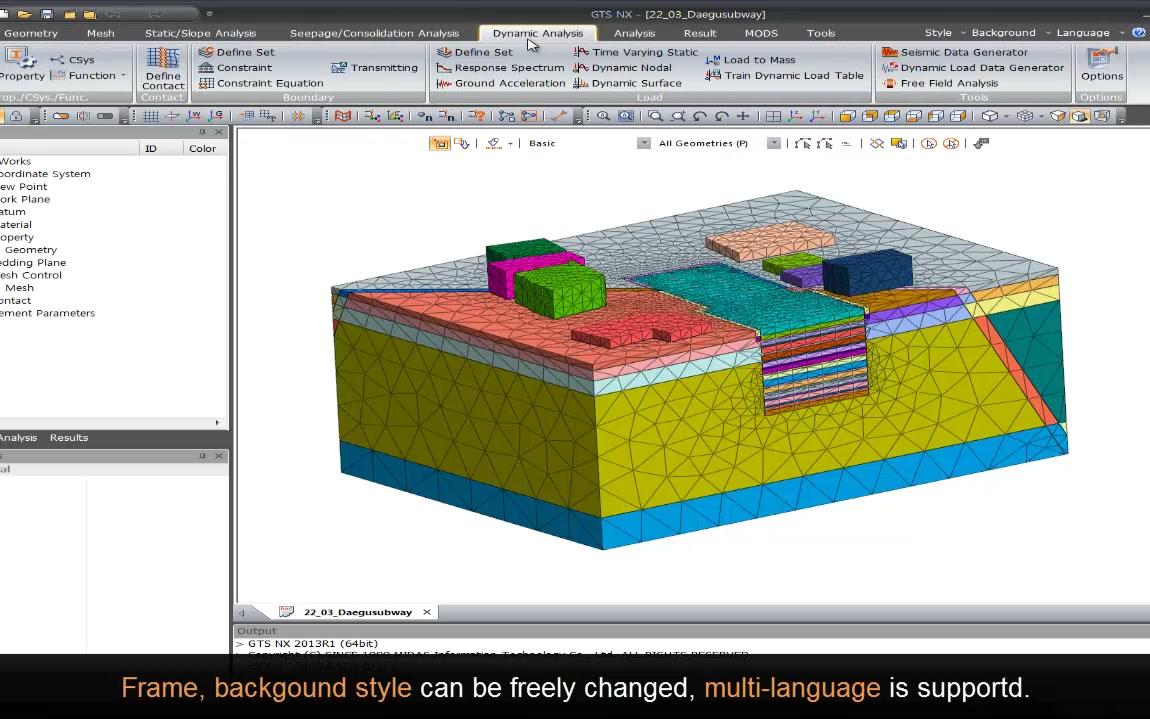Select the Free Field Analysis tool
The image size is (1150, 719).
(948, 84)
